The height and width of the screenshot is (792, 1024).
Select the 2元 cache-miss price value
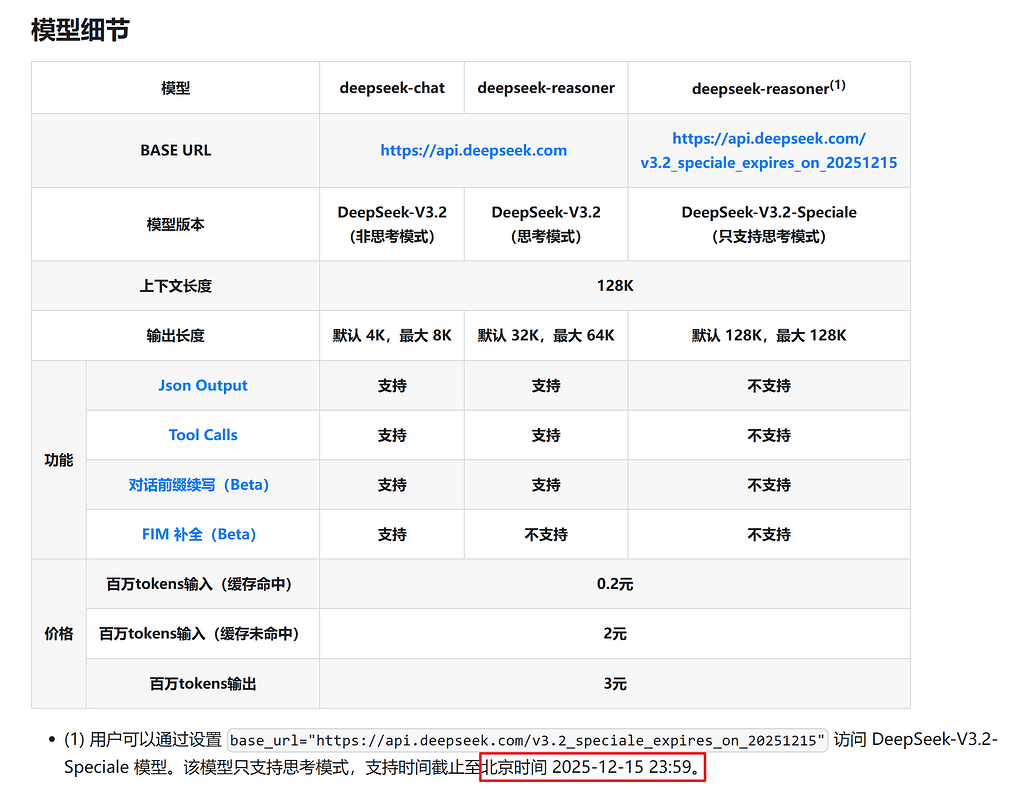pyautogui.click(x=615, y=633)
